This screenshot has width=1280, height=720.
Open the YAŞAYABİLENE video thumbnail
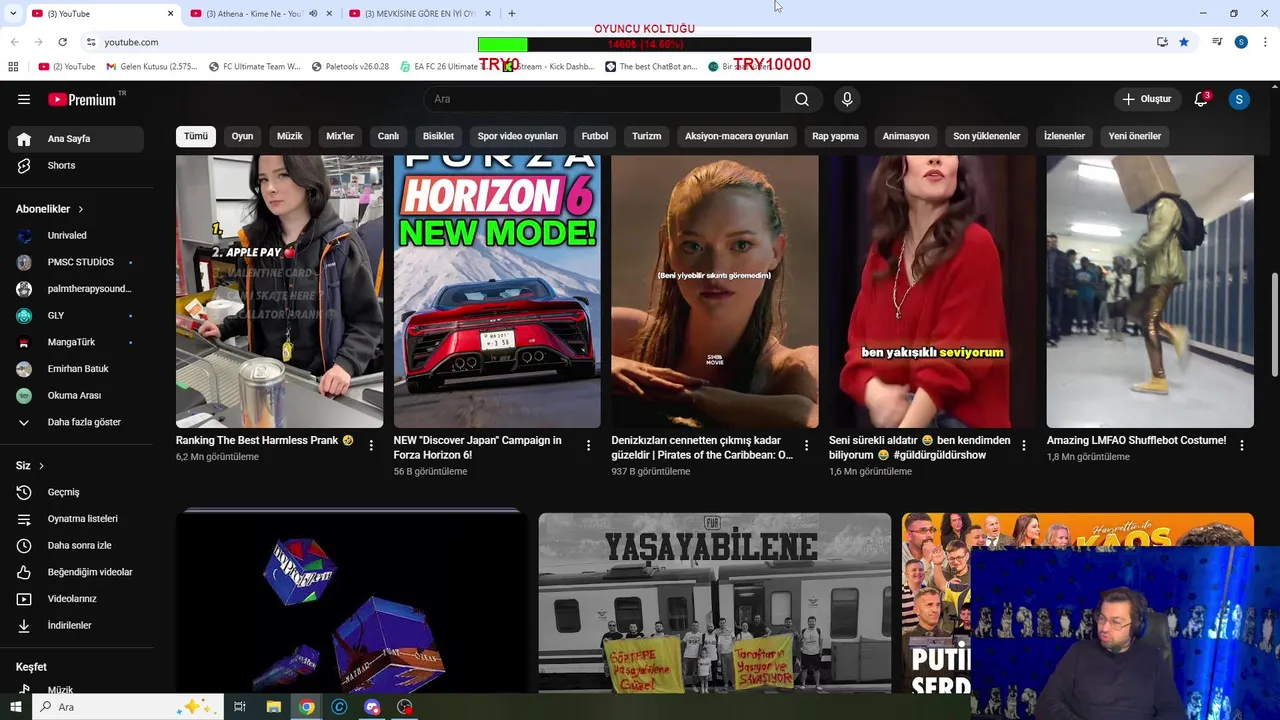point(715,603)
